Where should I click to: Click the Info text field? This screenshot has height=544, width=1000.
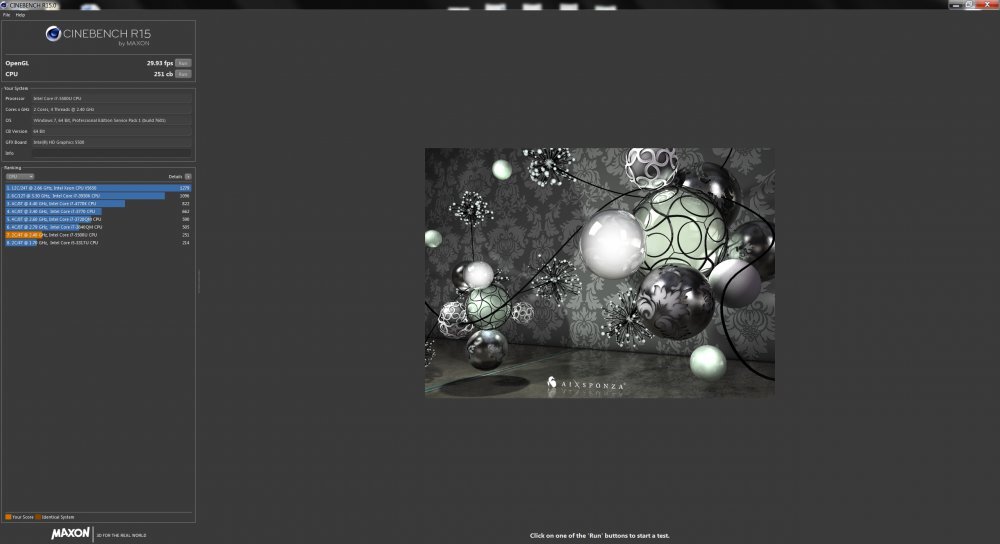(x=110, y=153)
